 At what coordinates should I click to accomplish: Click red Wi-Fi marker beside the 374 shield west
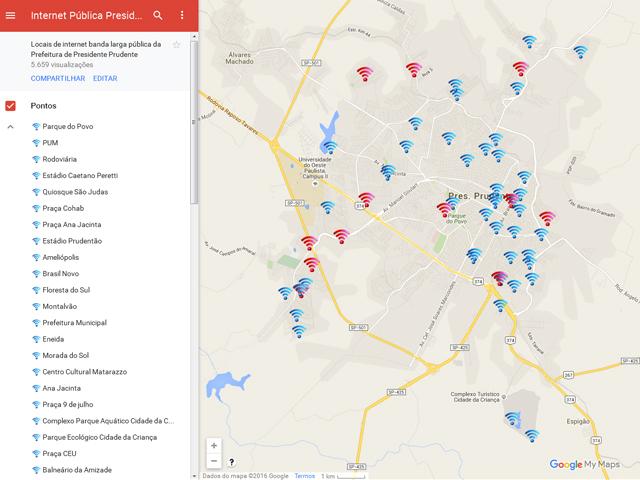click(x=366, y=199)
